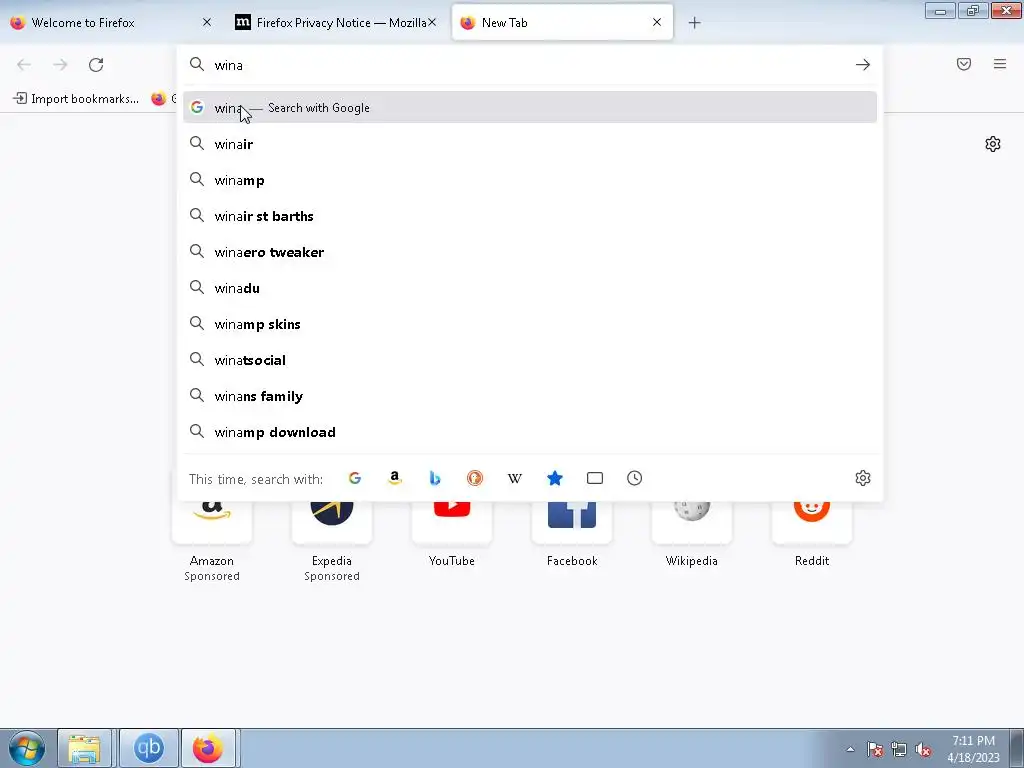This screenshot has height=768, width=1024.
Task: Switch to Welcome to Firefox tab
Action: tap(111, 22)
